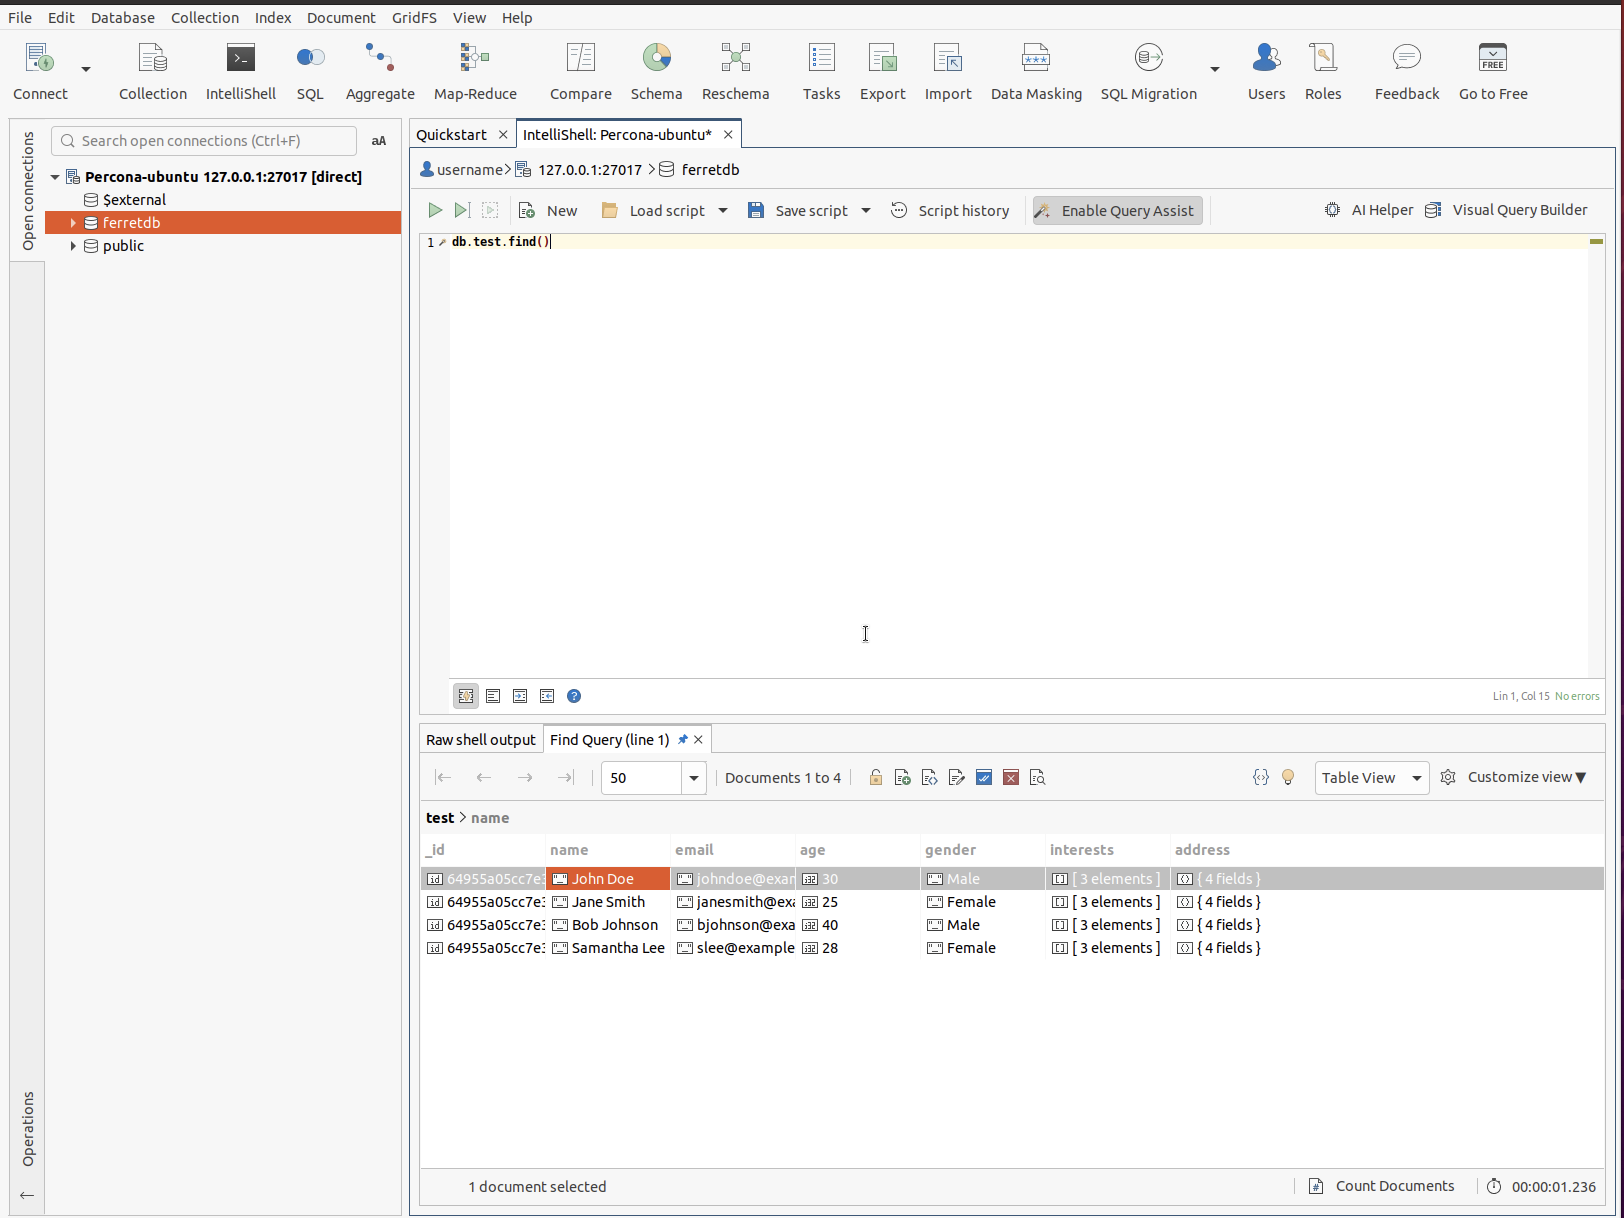Image resolution: width=1624 pixels, height=1218 pixels.
Task: Open the Schema analyzer
Action: tap(656, 70)
